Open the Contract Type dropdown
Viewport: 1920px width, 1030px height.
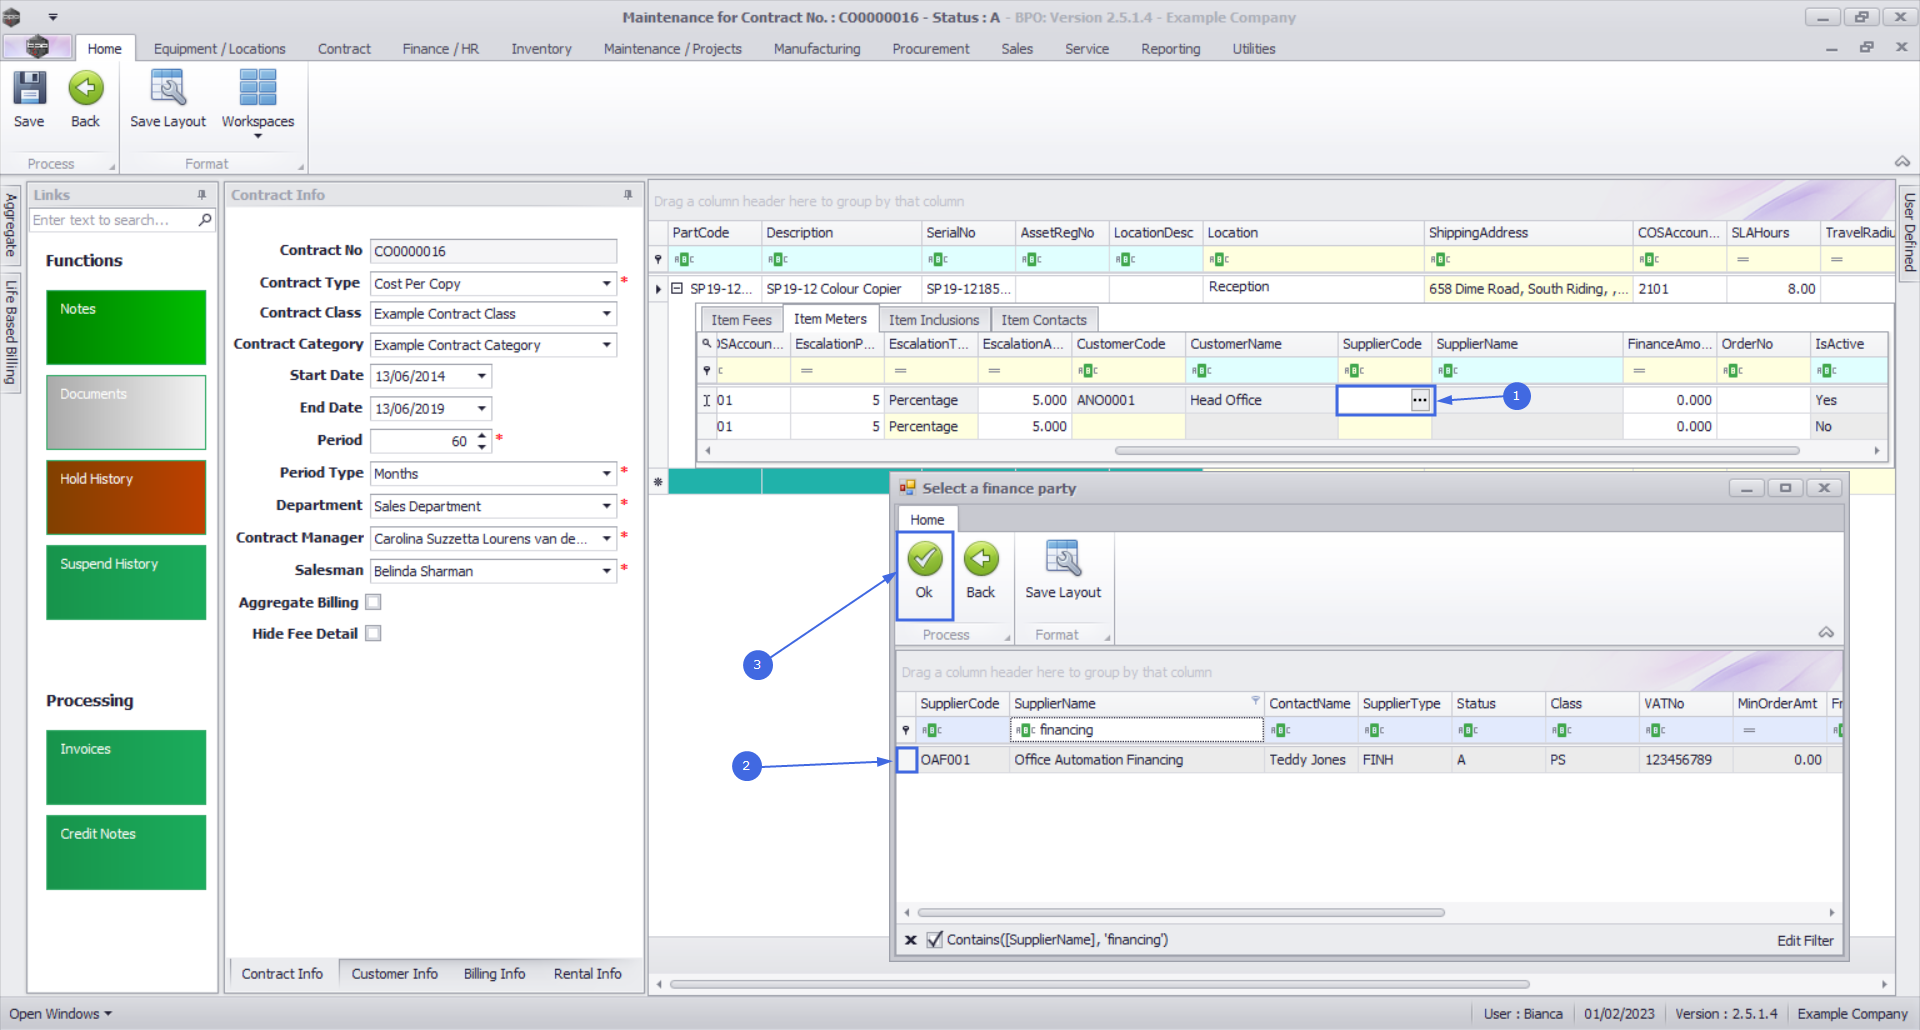[606, 284]
